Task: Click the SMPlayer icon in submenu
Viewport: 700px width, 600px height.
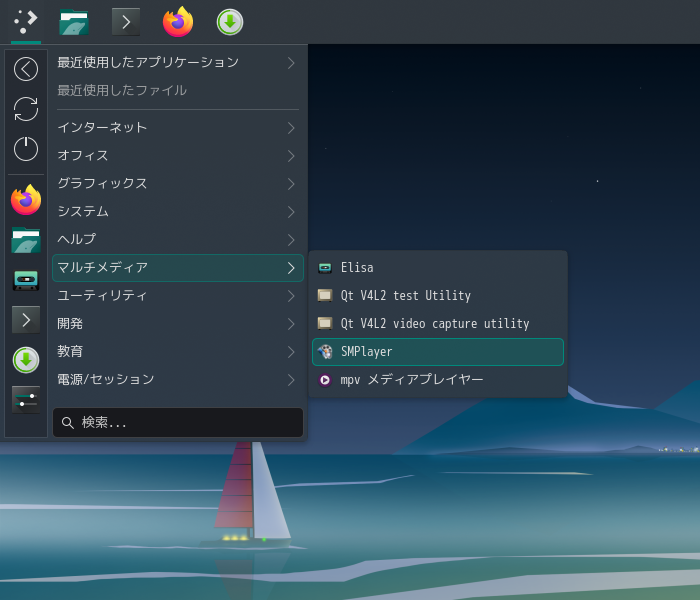Action: pyautogui.click(x=325, y=352)
